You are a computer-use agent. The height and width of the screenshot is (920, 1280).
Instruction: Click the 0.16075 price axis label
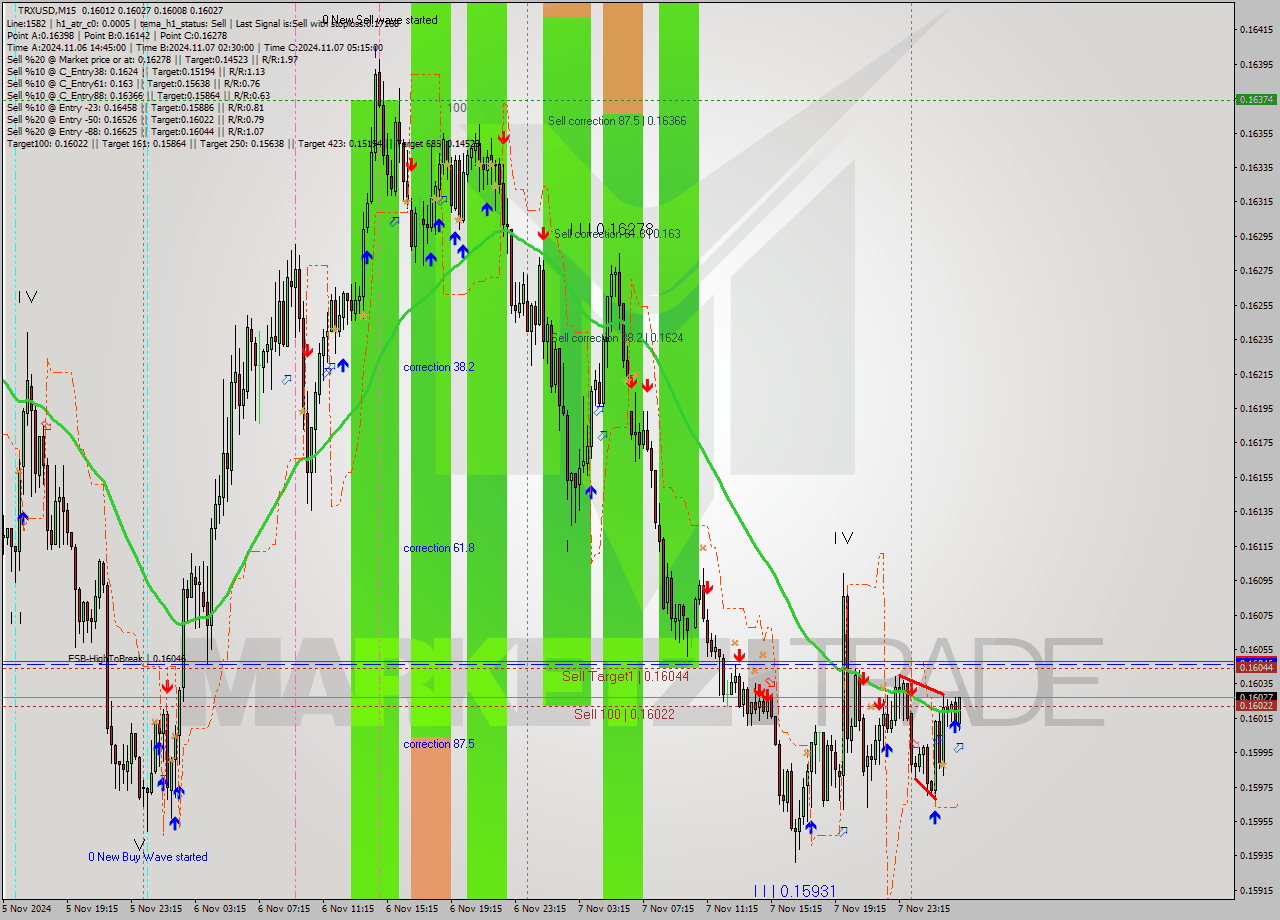point(1256,615)
